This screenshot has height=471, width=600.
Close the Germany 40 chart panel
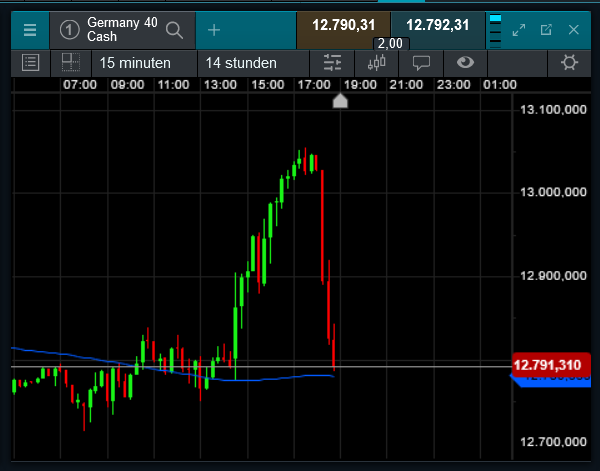coord(574,30)
